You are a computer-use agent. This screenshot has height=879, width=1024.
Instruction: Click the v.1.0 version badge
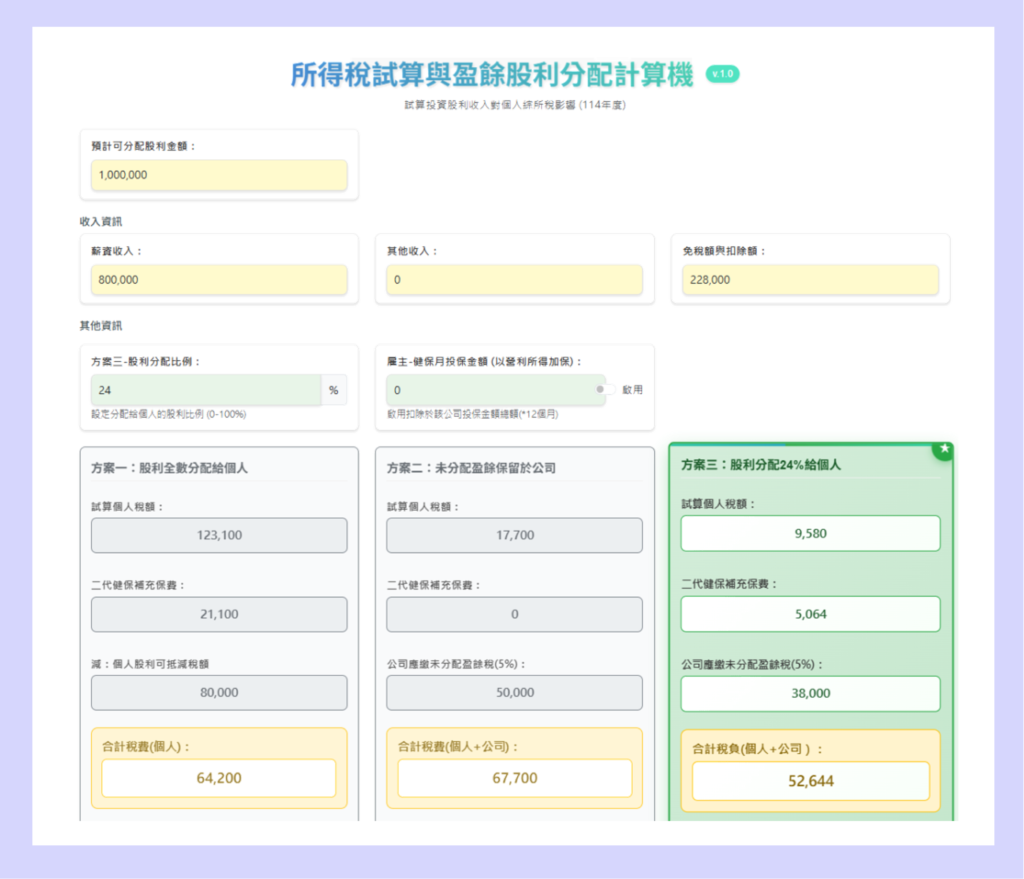point(722,74)
